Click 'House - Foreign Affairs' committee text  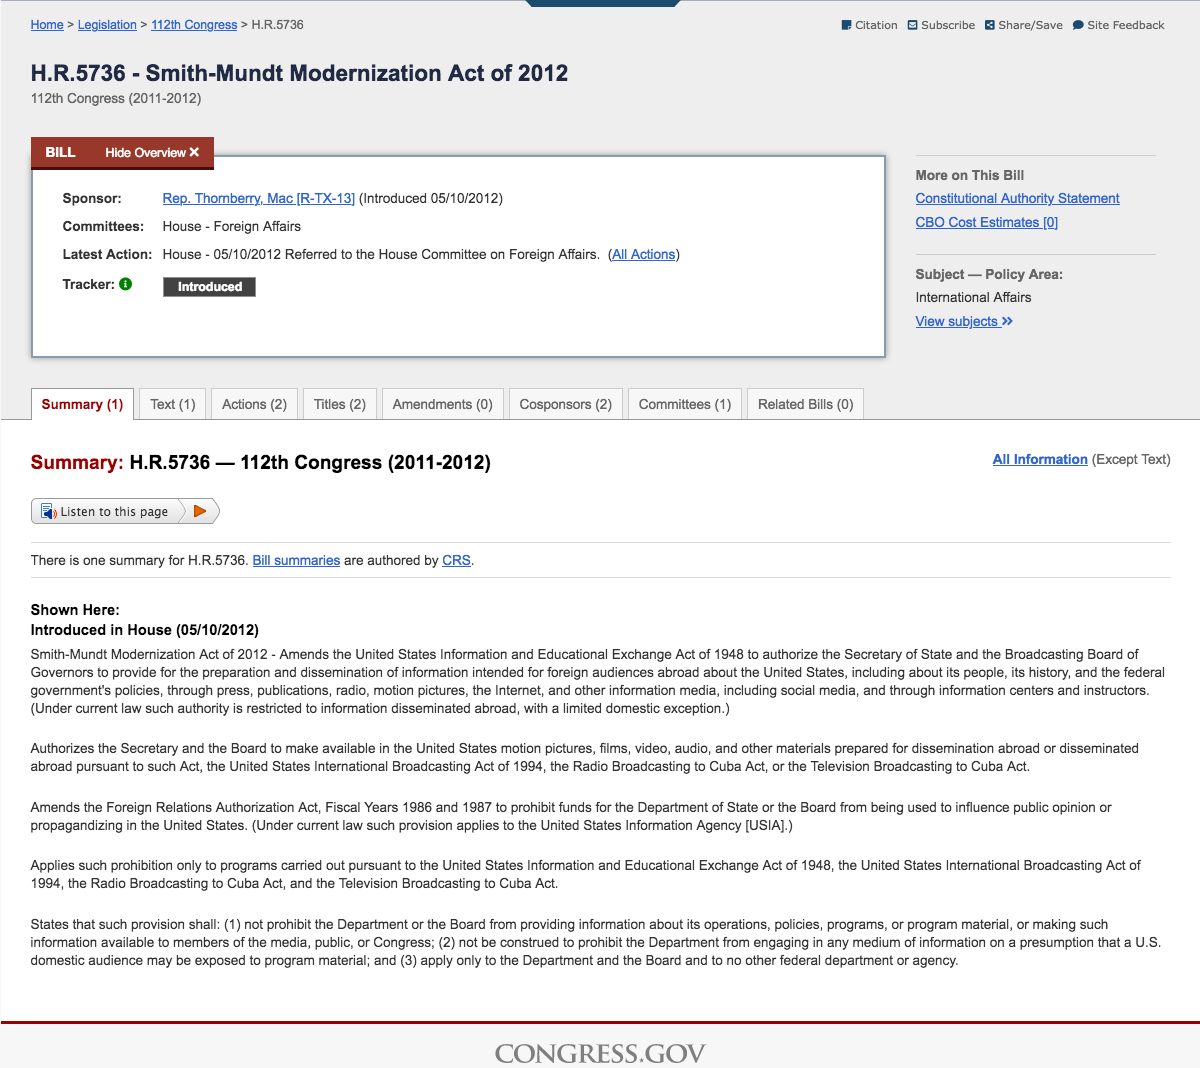[232, 226]
